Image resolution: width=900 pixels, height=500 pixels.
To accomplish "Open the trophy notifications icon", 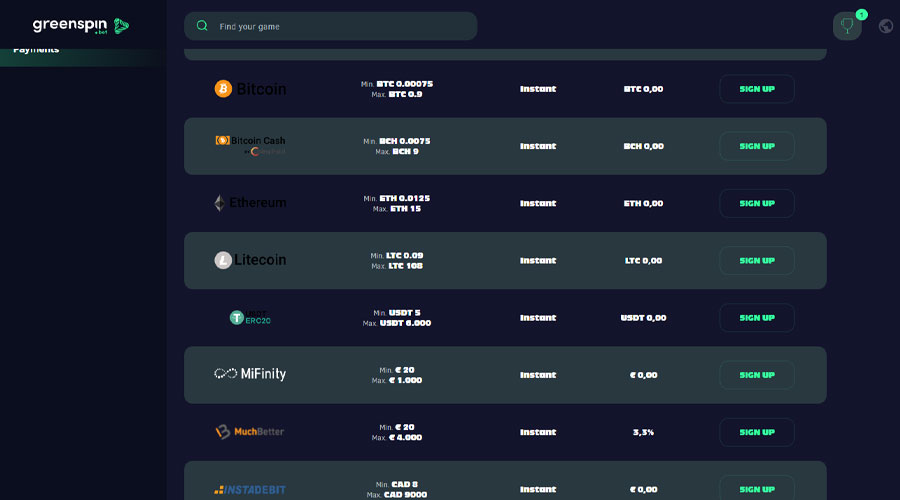I will coord(847,26).
